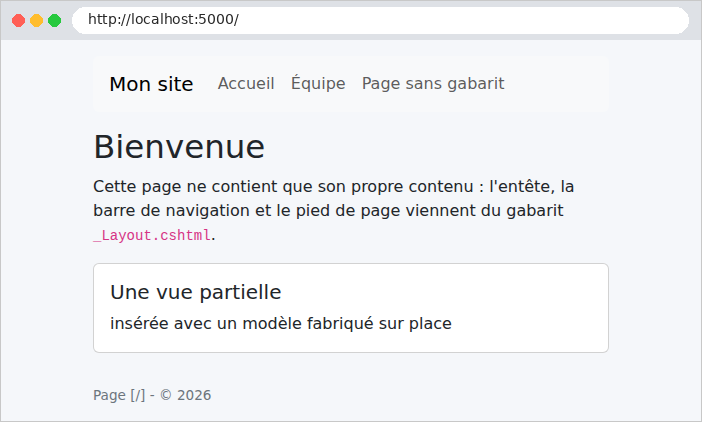Click the yellow minimize window button
Screen dimensions: 702x422
point(36,20)
